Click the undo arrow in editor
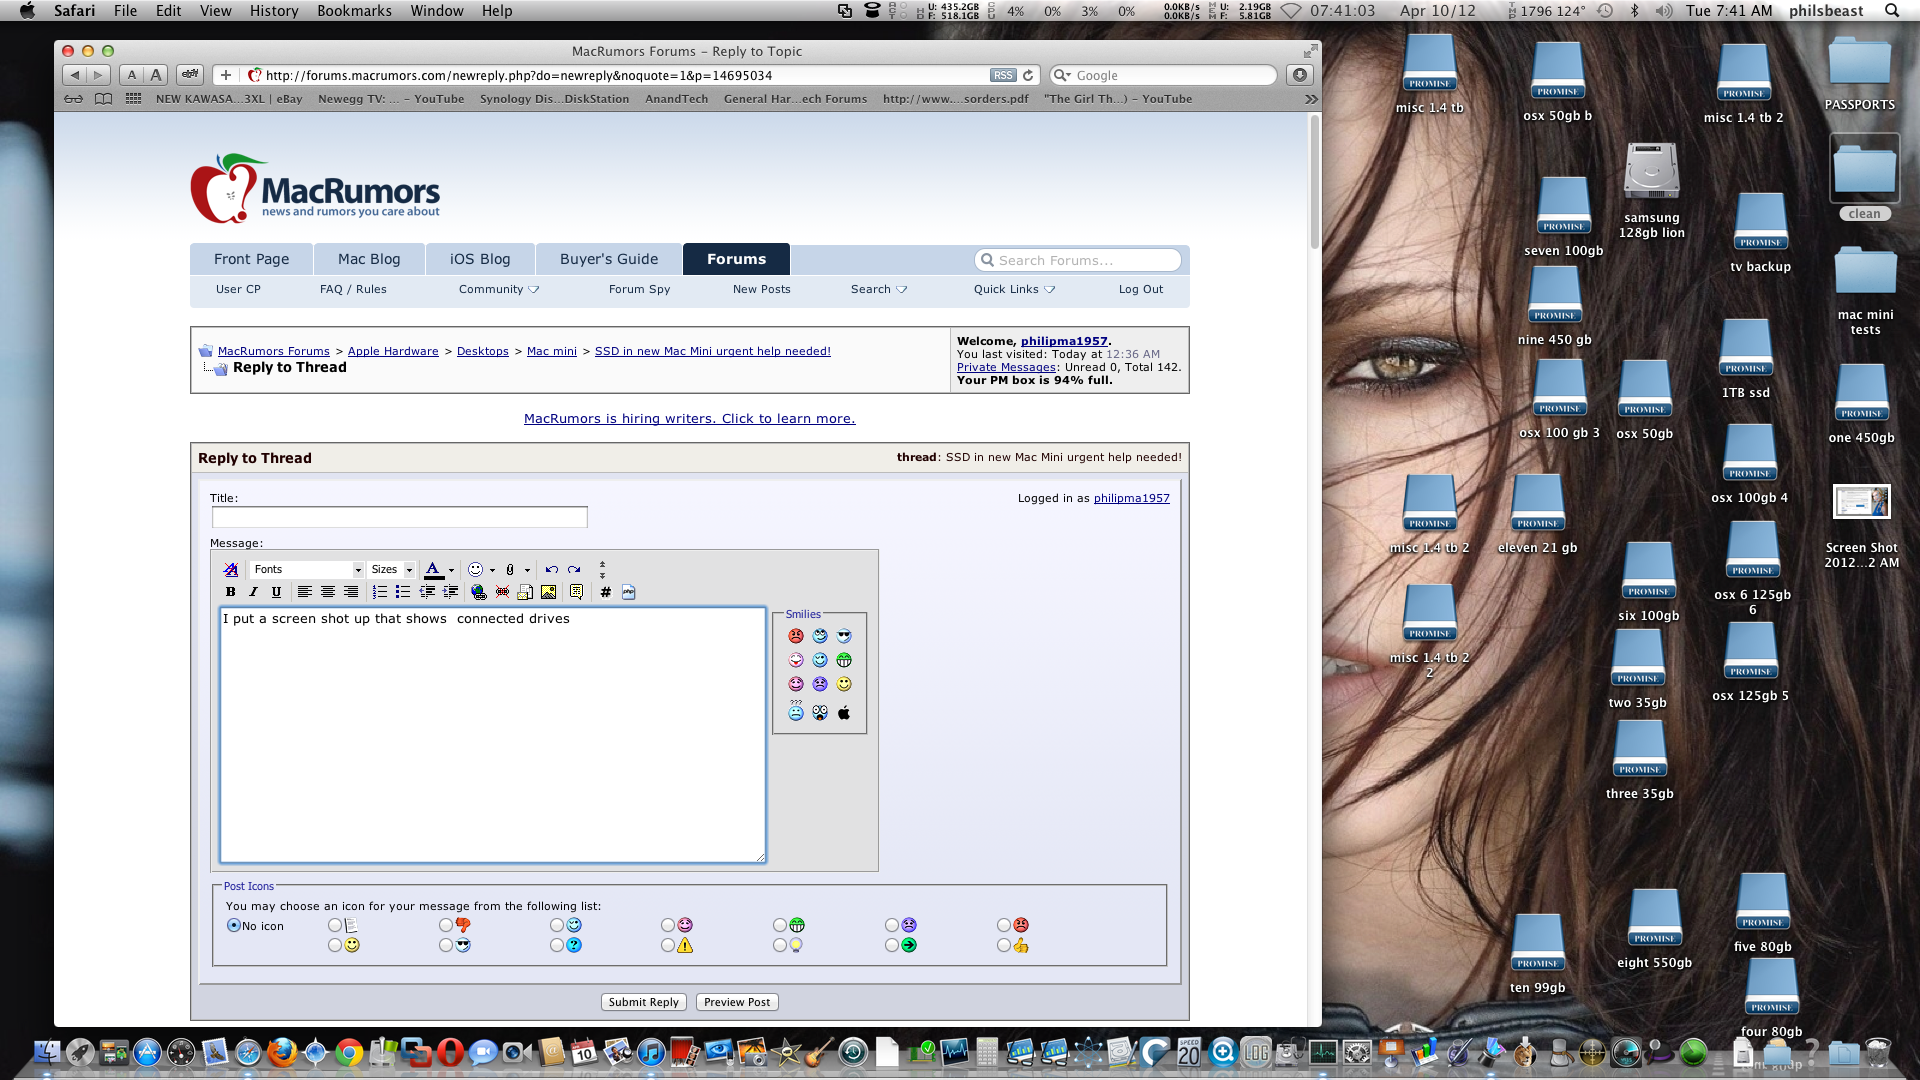 pyautogui.click(x=551, y=569)
